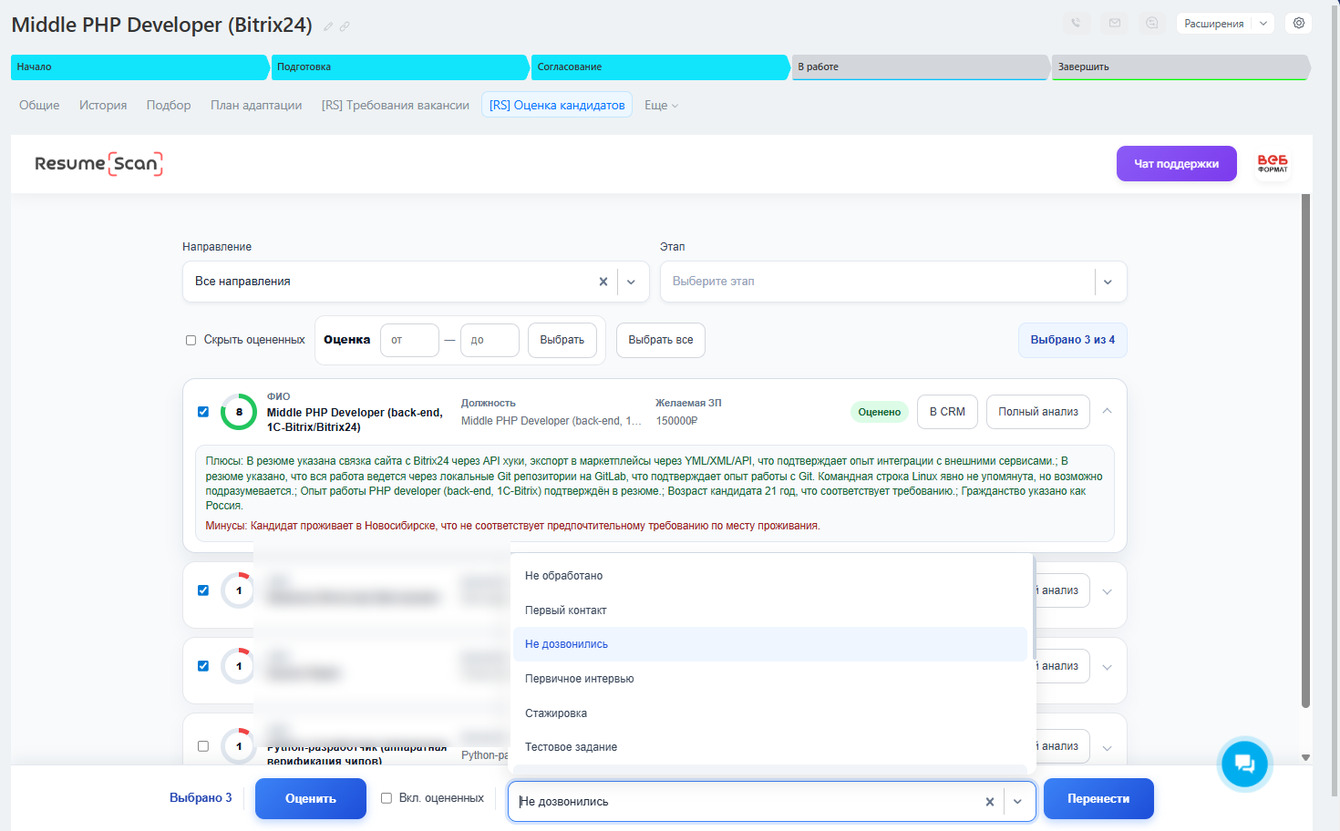Image resolution: width=1340 pixels, height=831 pixels.
Task: Click the desired salary value '150000₽'
Action: (x=676, y=421)
